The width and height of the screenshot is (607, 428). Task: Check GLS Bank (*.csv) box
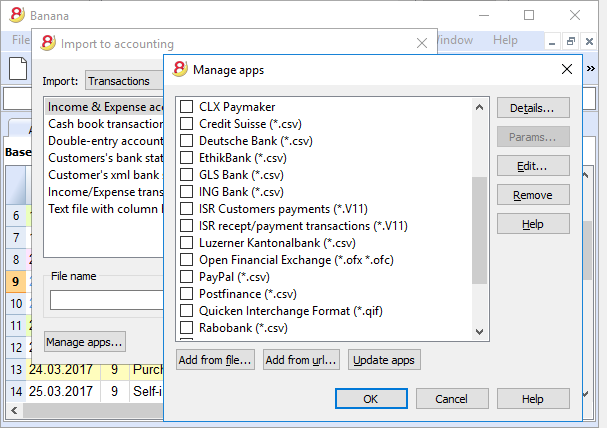pyautogui.click(x=187, y=175)
